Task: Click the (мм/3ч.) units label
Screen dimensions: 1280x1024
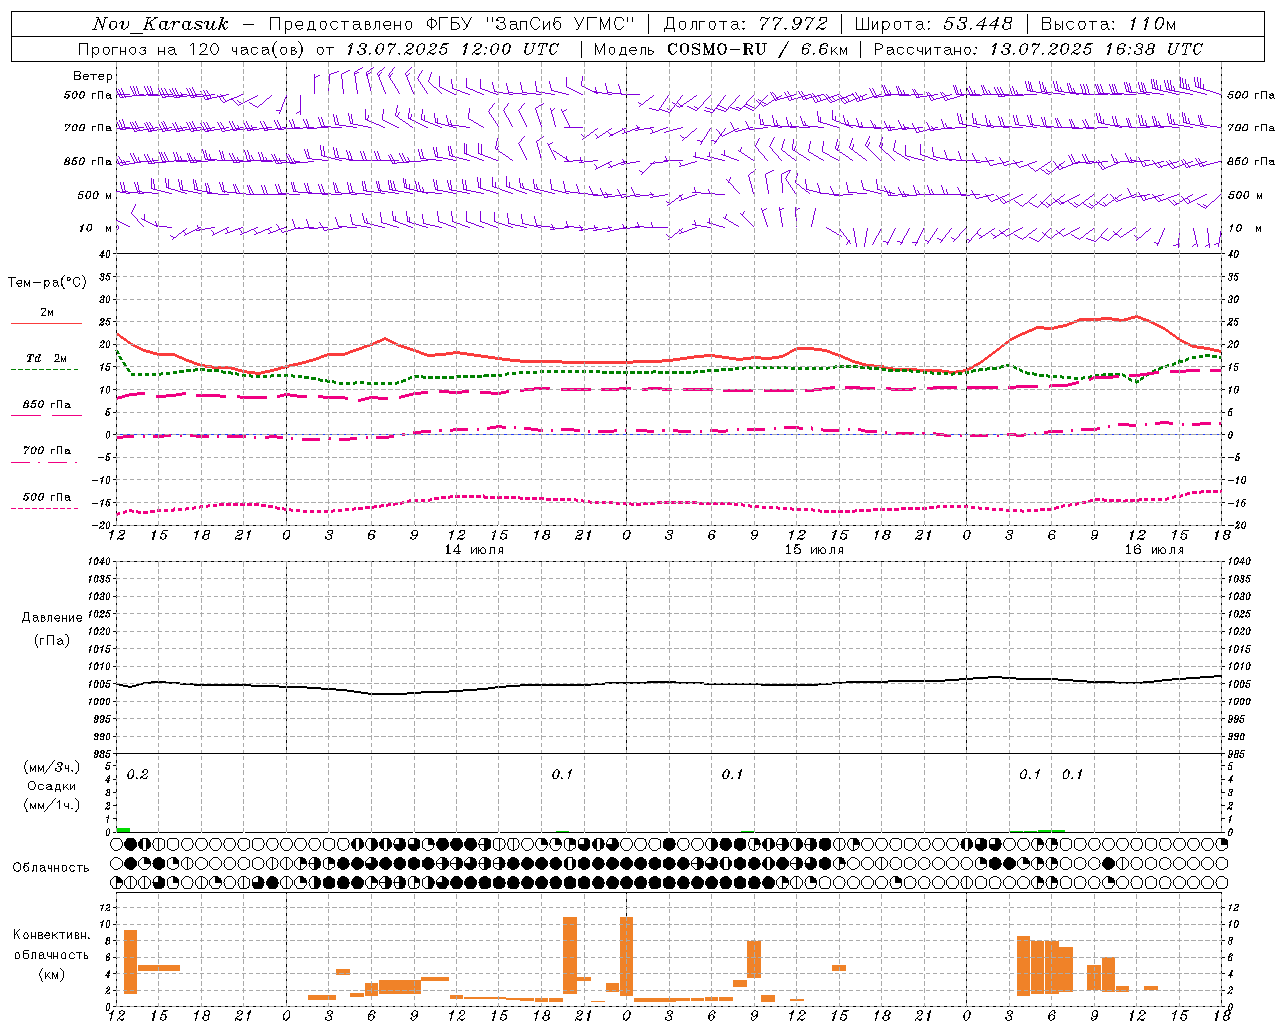Action: coord(52,767)
